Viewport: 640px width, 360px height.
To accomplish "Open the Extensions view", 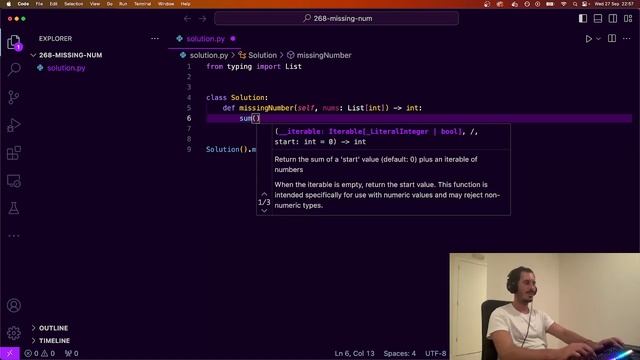I will (13, 153).
